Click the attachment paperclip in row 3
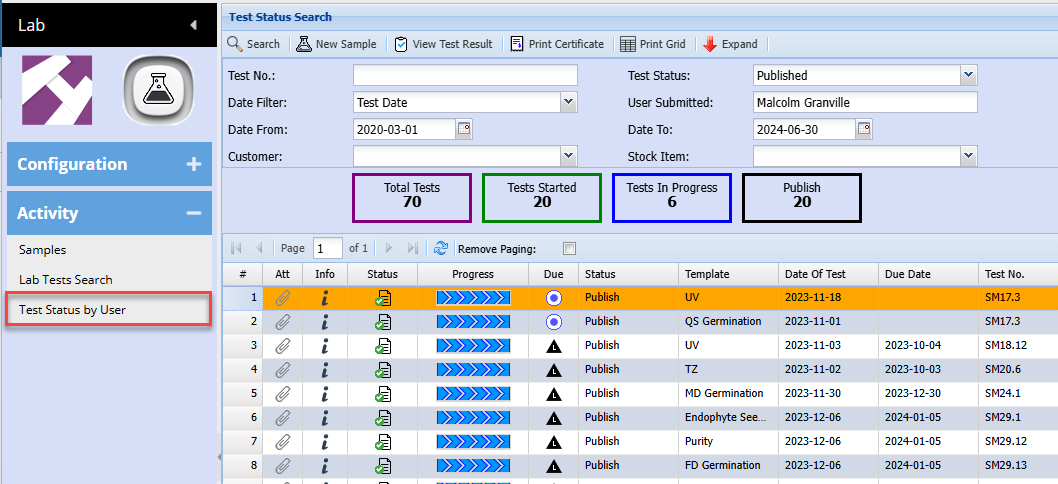Screen dimensions: 1058x484 pos(283,346)
